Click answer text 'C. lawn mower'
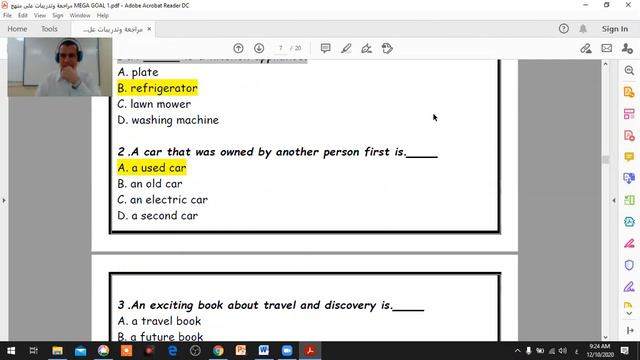The width and height of the screenshot is (640, 360). (x=154, y=104)
